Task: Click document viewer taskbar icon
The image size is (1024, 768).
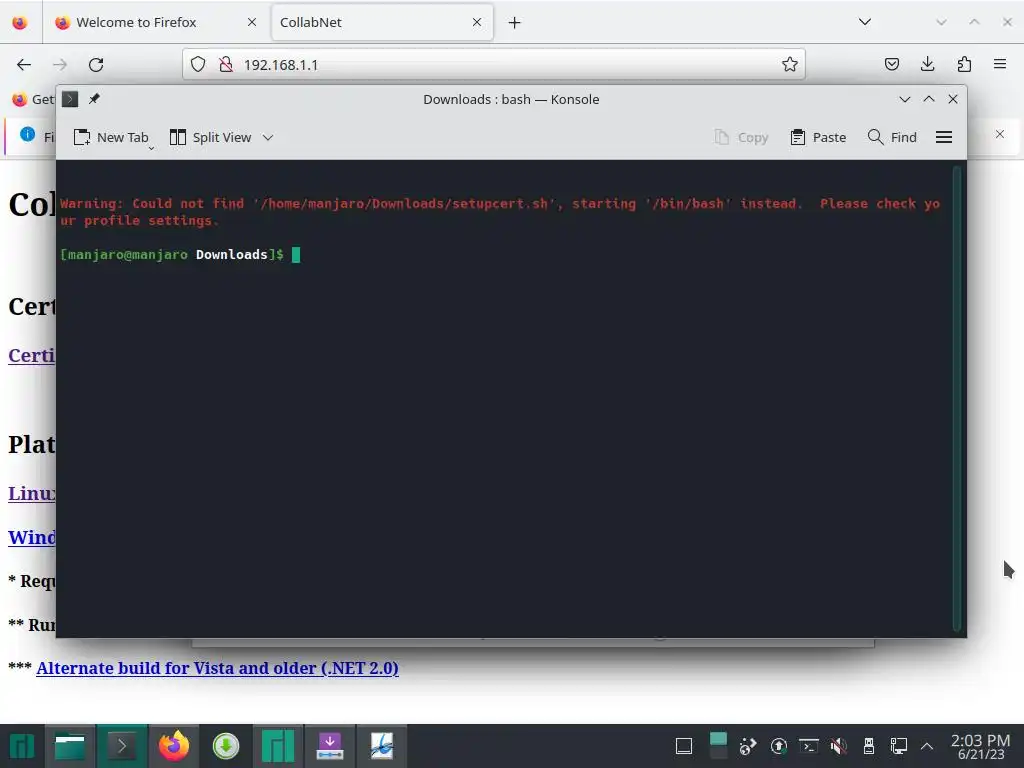Action: click(381, 746)
